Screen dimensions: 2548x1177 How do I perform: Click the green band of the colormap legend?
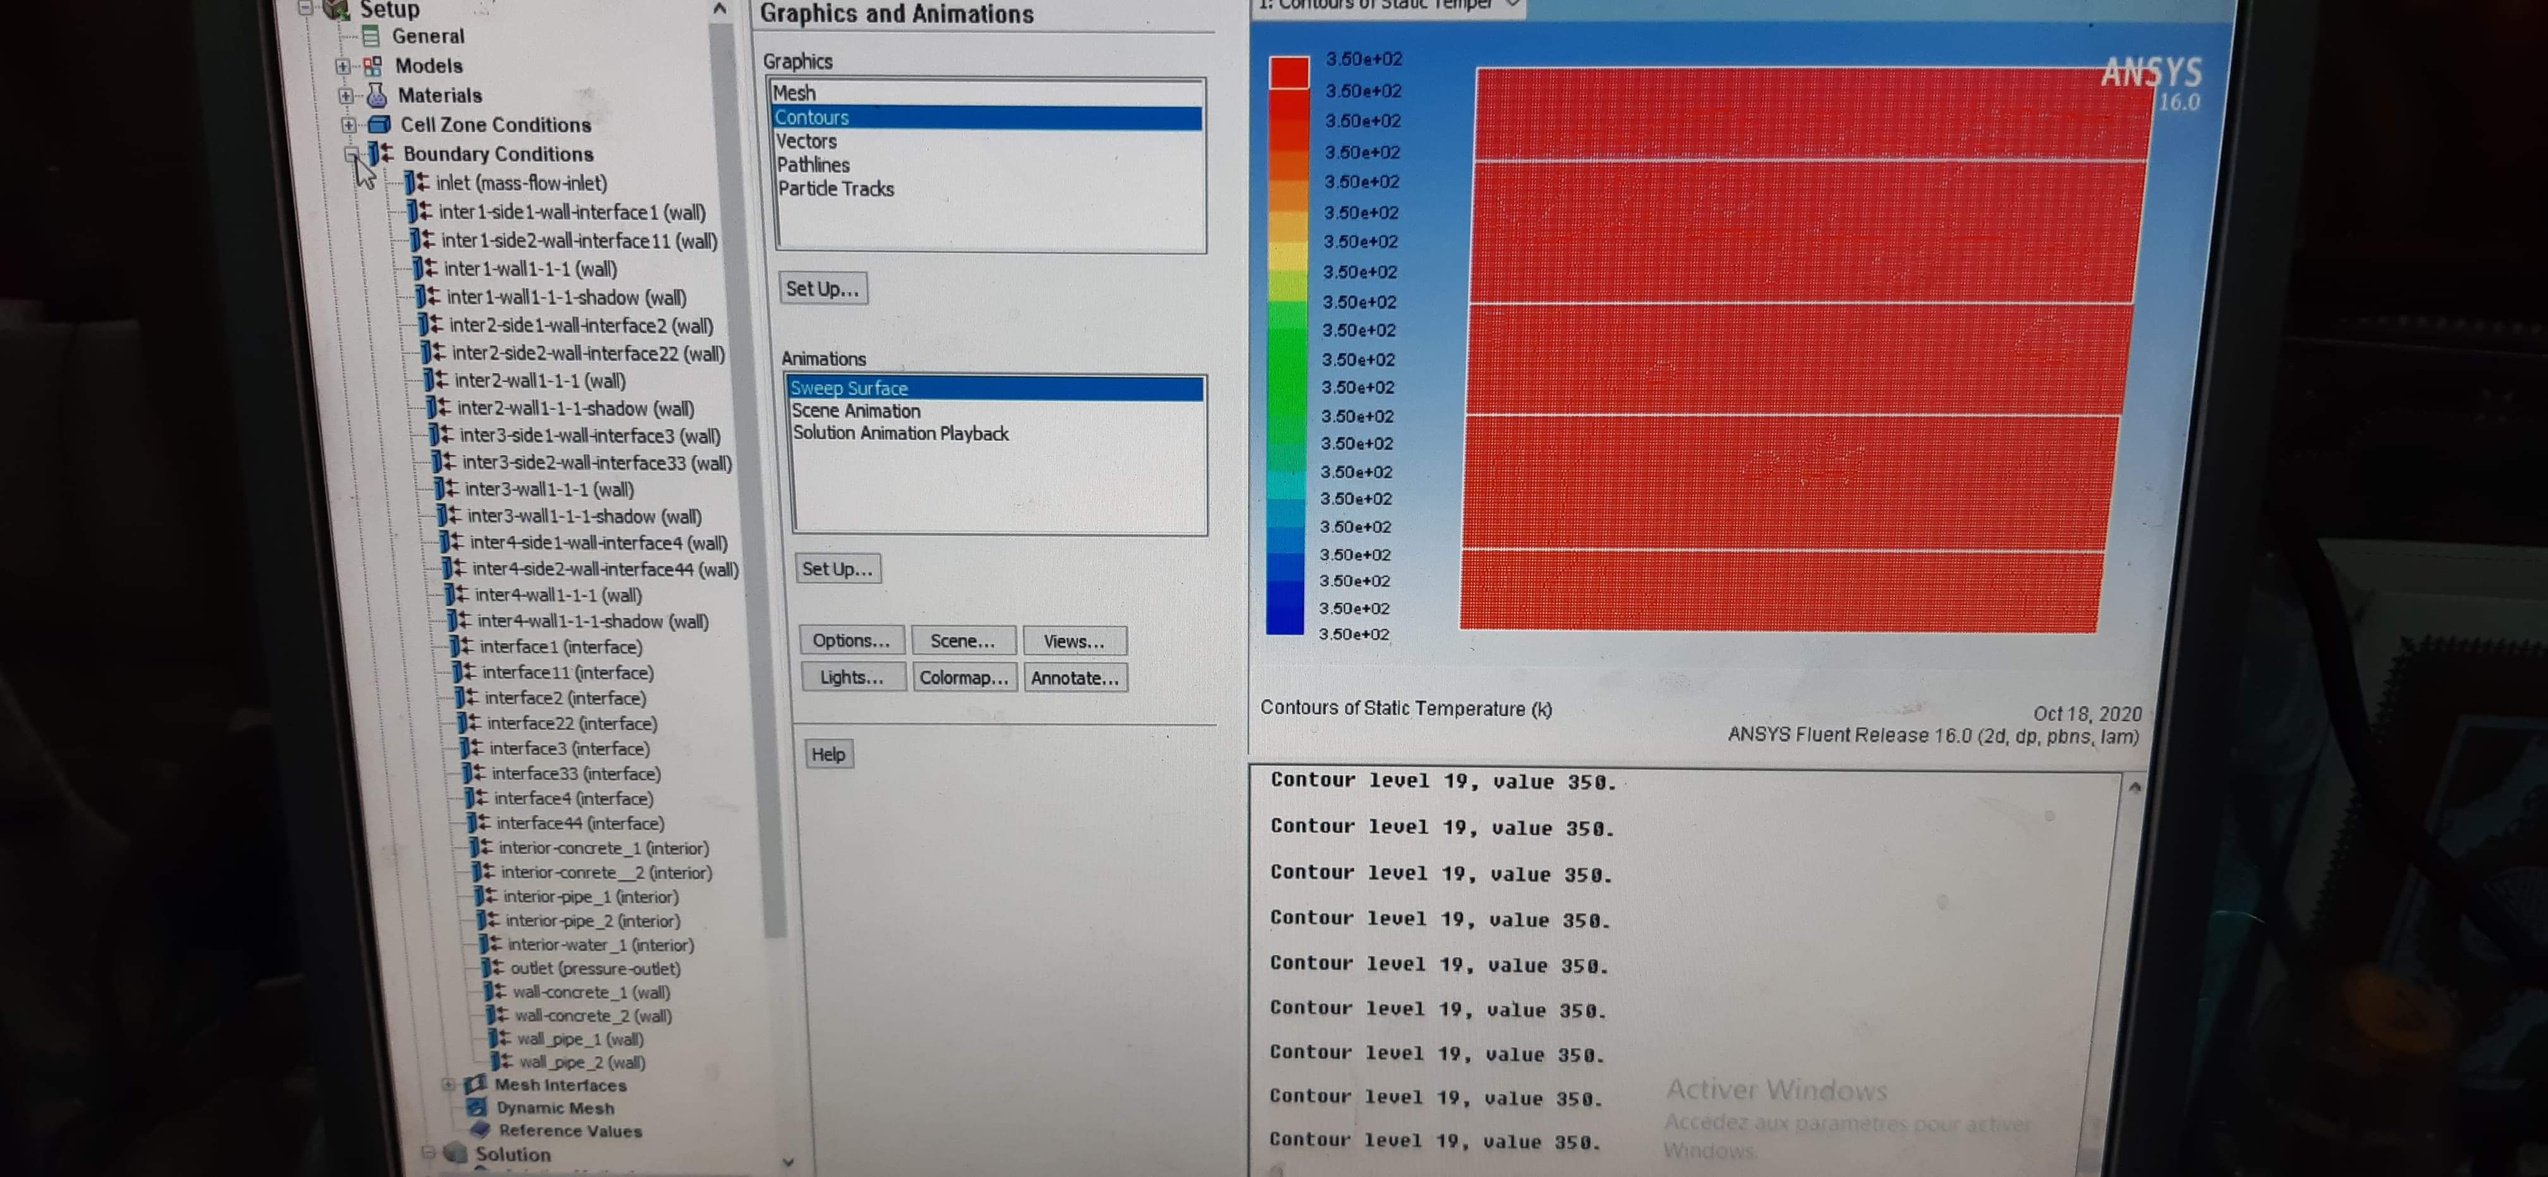1287,375
